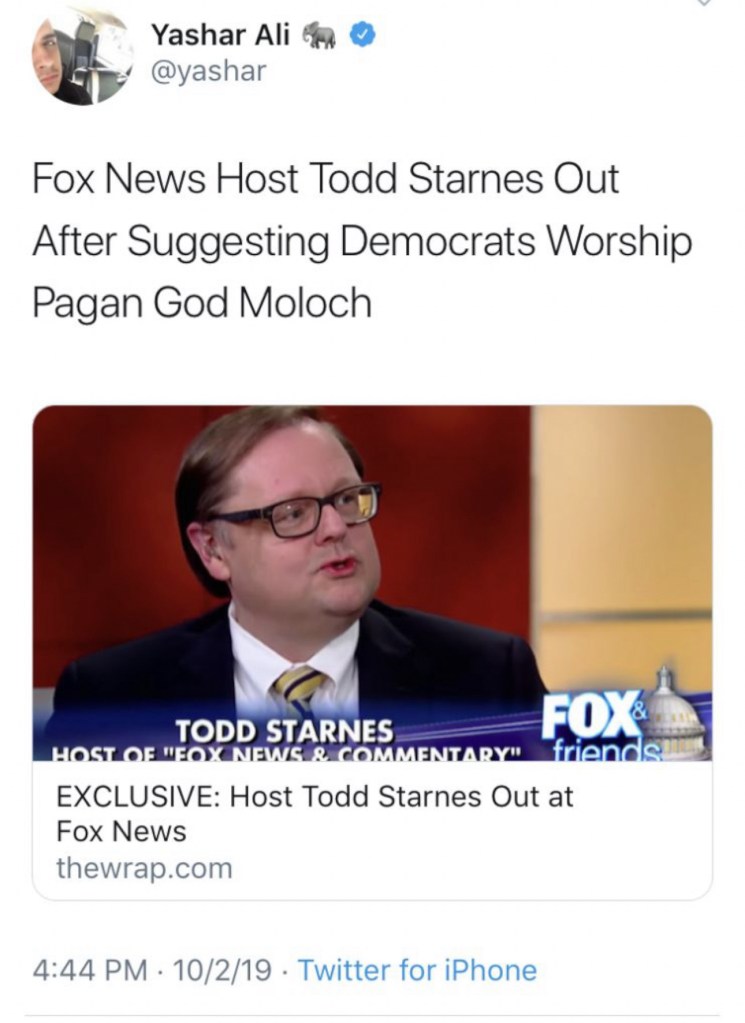
Task: Open the Yashar Ali display name
Action: (220, 35)
